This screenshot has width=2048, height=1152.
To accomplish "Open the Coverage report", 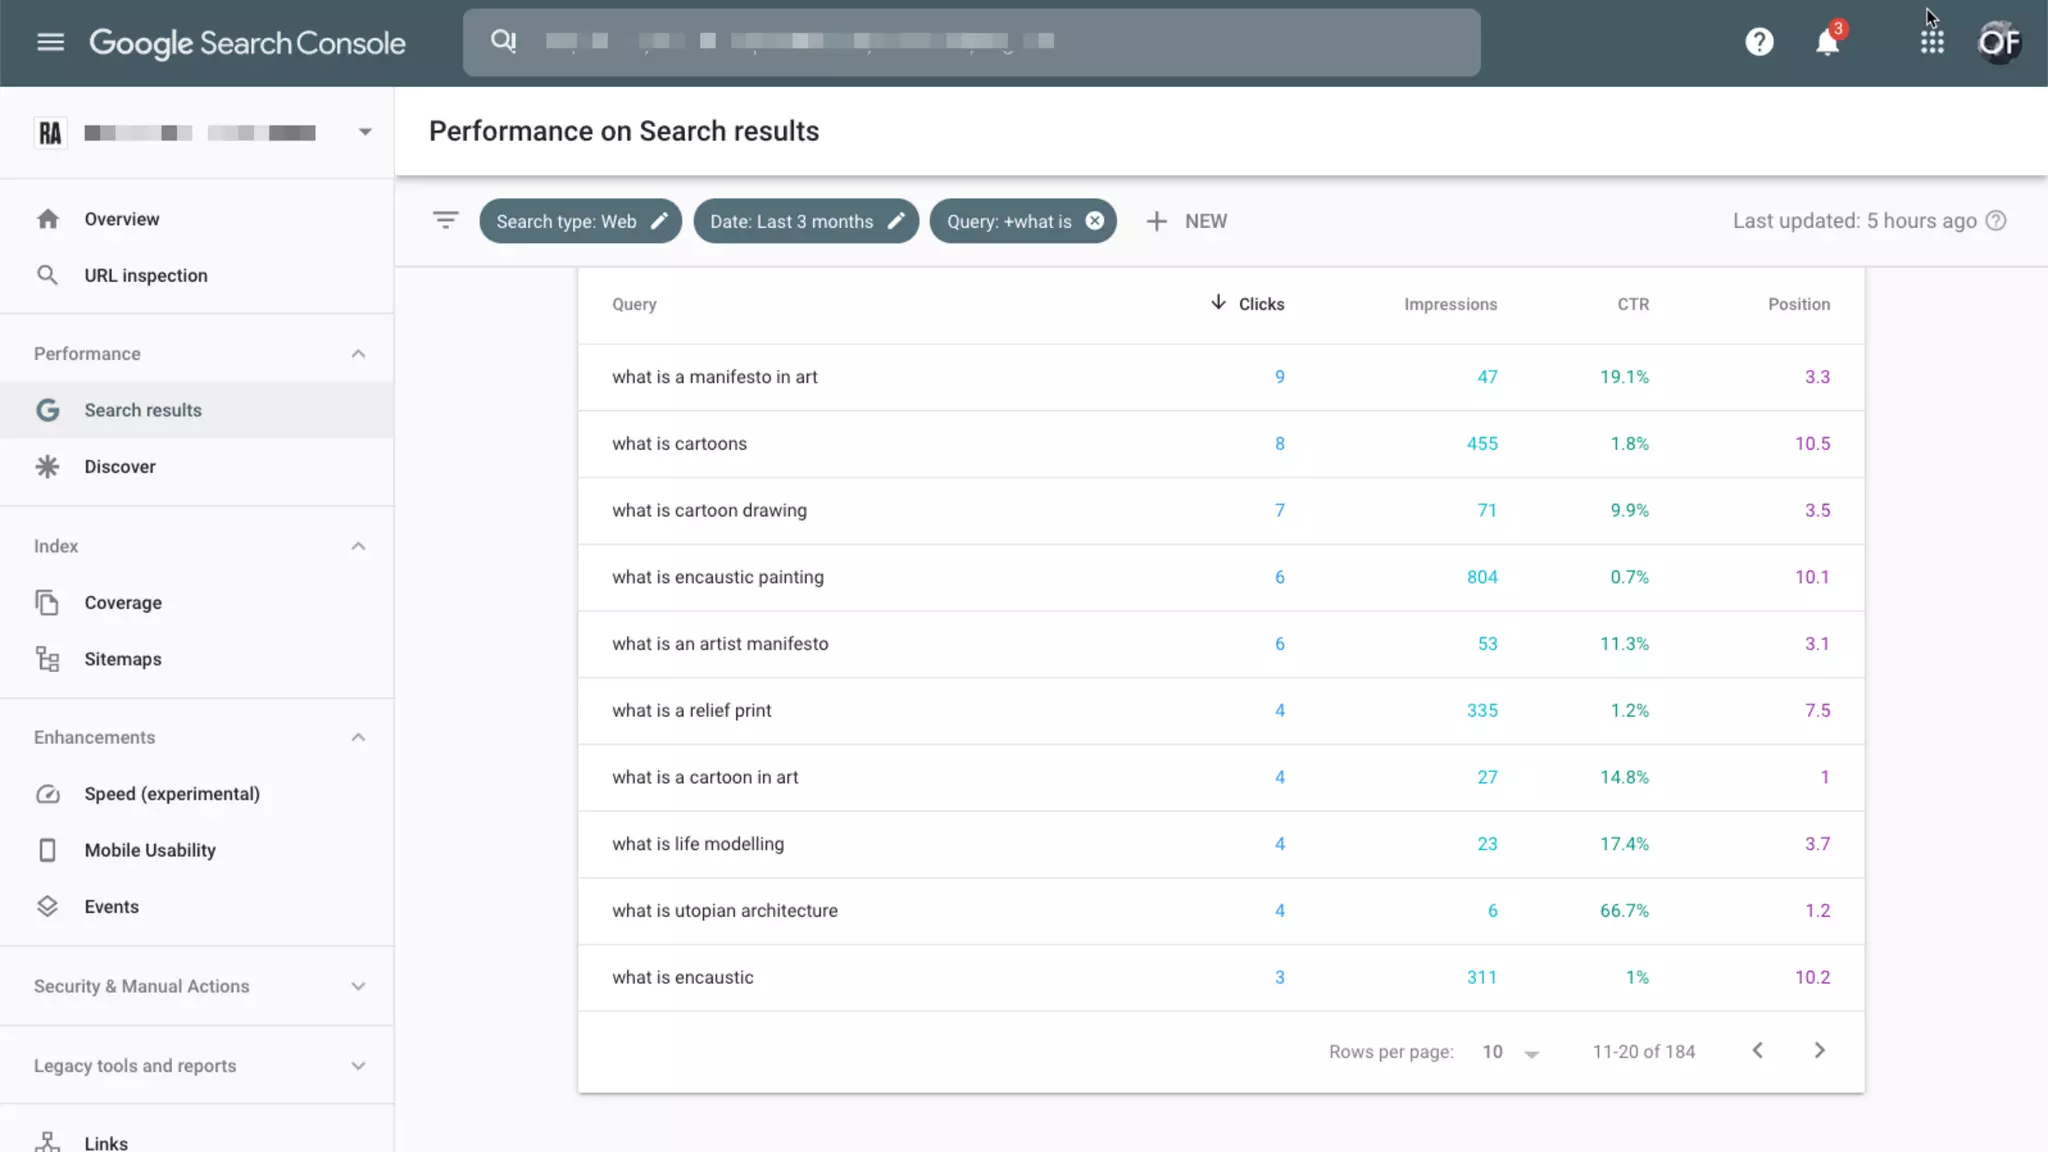I will coord(122,602).
